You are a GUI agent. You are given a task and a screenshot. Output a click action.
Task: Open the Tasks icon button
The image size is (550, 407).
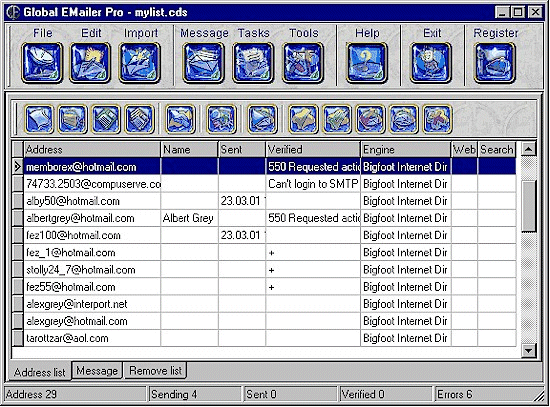click(253, 63)
